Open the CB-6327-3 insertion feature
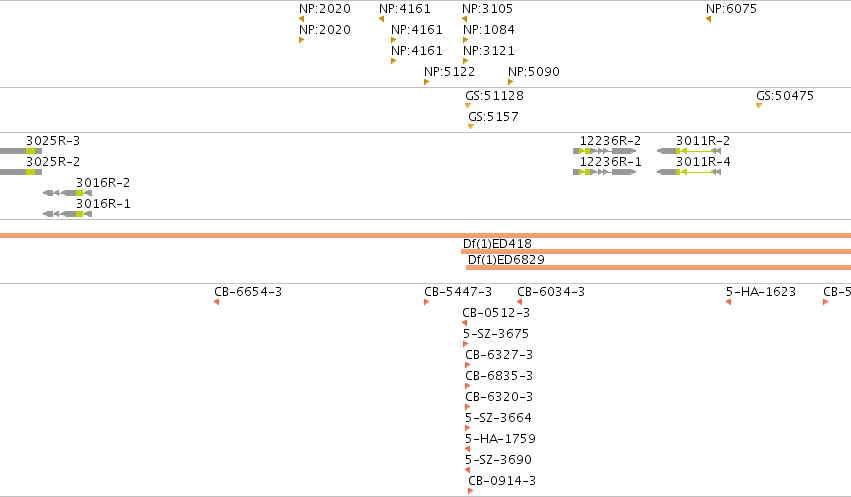The image size is (851, 497). point(468,365)
